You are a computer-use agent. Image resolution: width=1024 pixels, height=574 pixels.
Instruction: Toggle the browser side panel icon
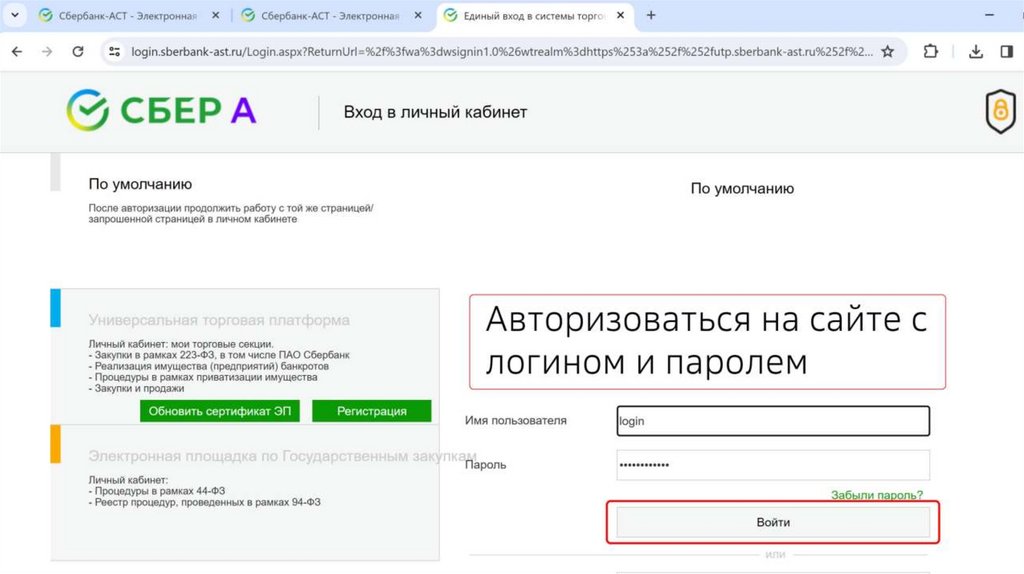[x=1007, y=52]
